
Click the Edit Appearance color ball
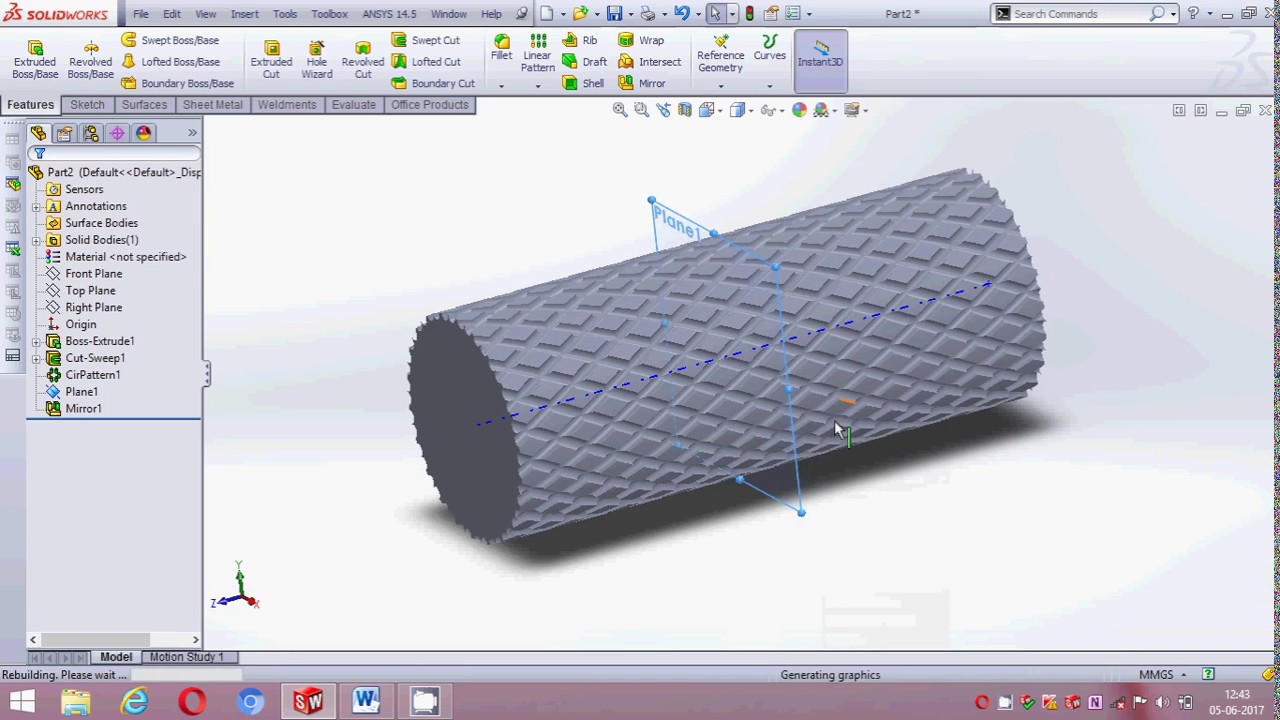[799, 110]
